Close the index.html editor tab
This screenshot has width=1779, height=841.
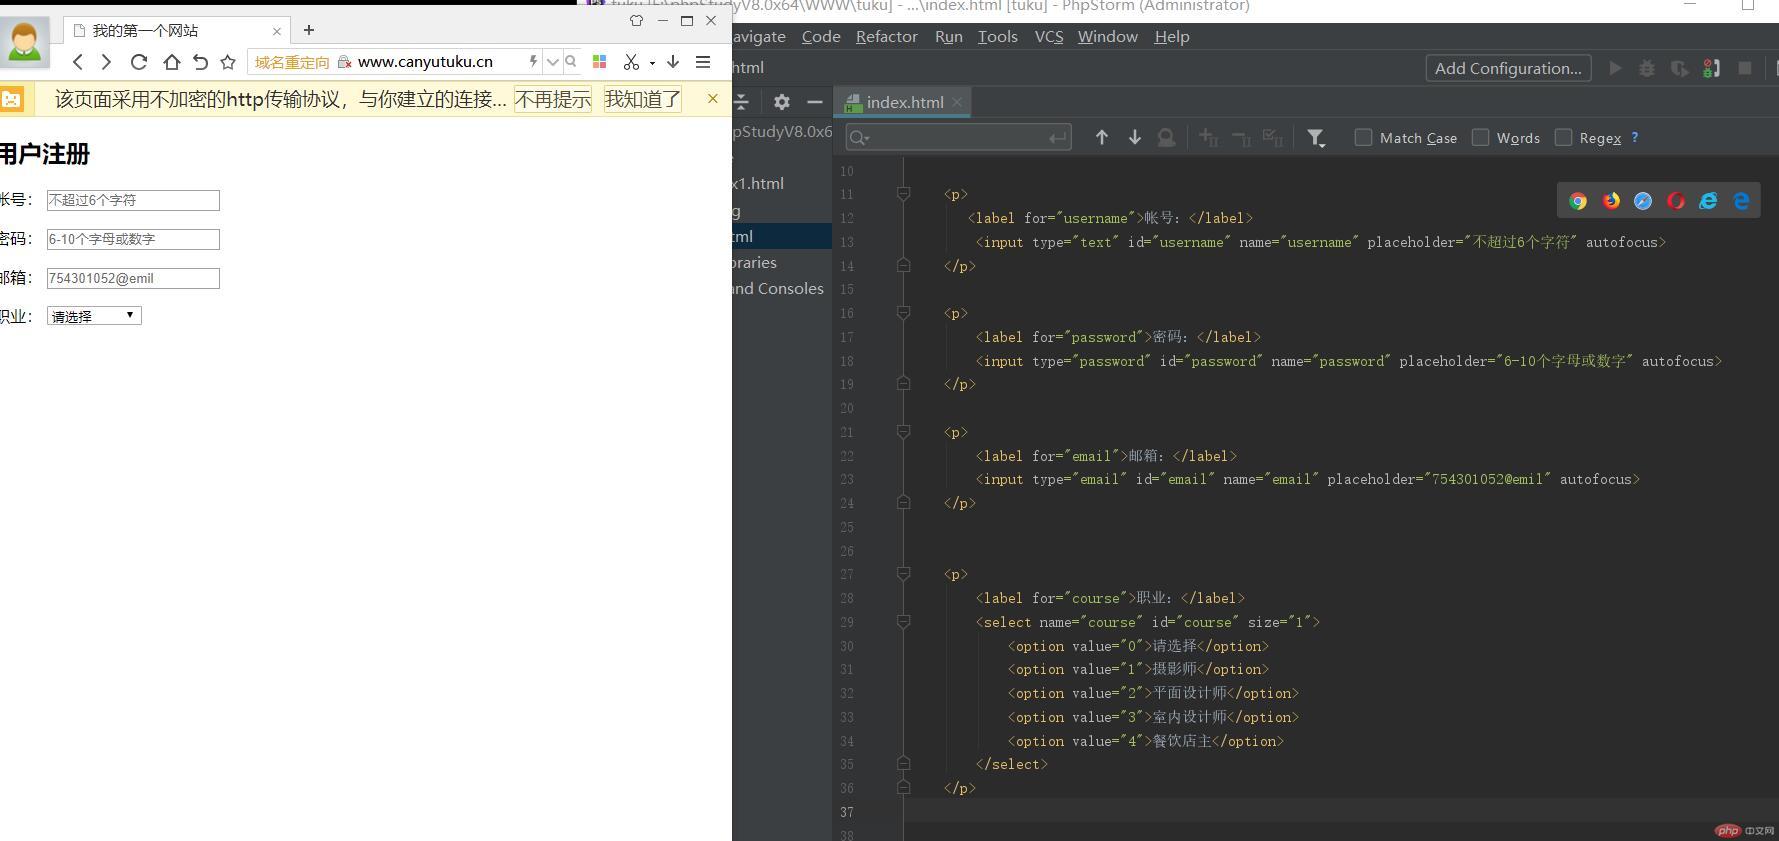(x=957, y=102)
